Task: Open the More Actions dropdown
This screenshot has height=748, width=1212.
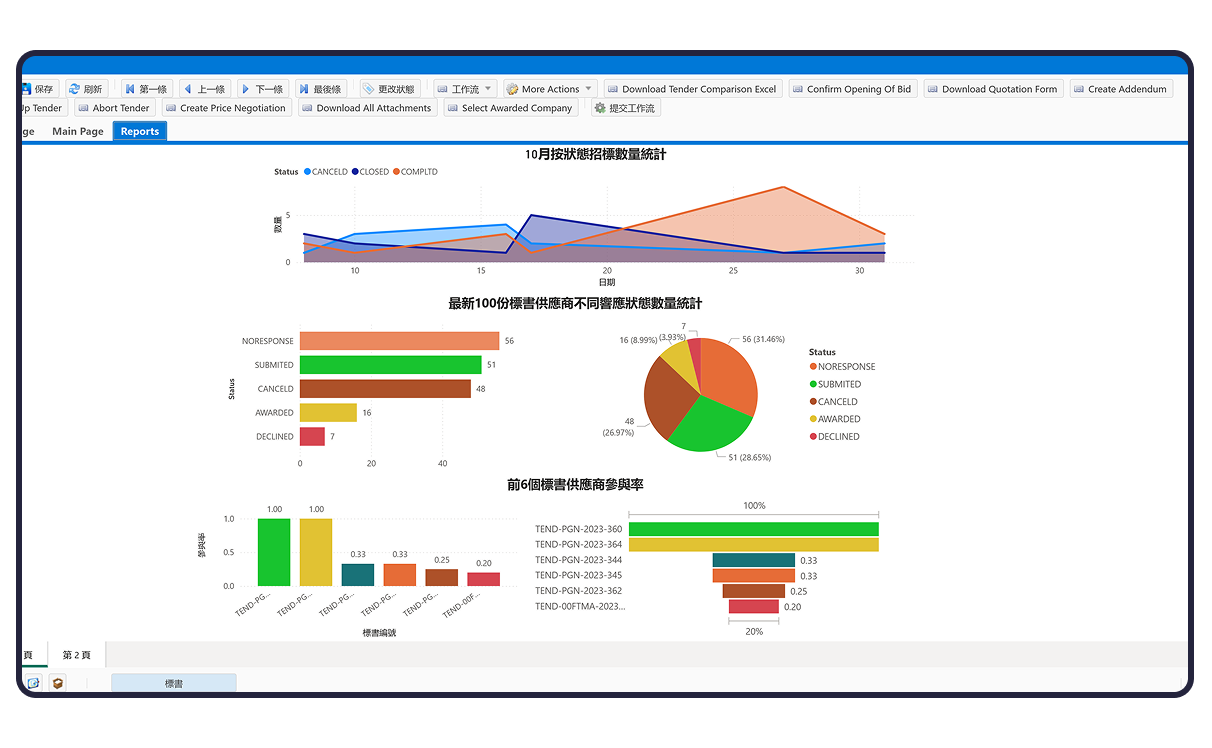Action: pyautogui.click(x=550, y=89)
